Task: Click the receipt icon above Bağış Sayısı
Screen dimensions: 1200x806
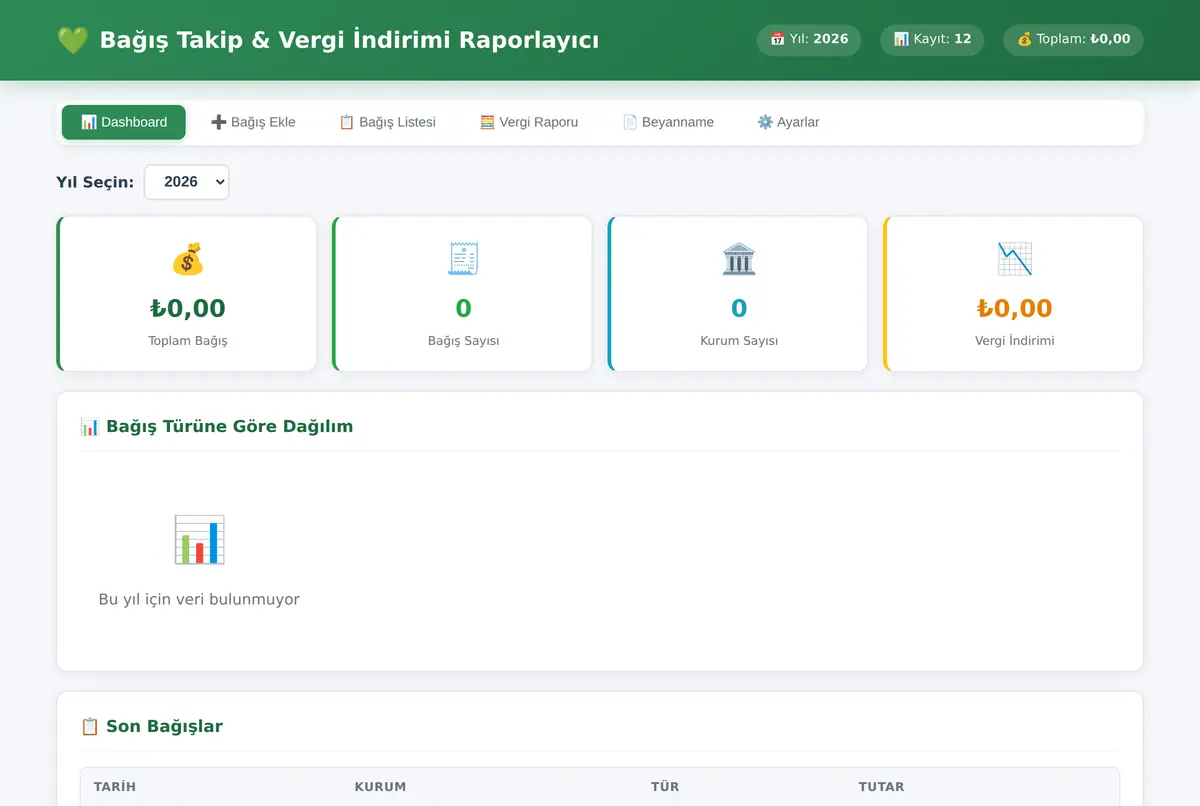Action: 463,259
